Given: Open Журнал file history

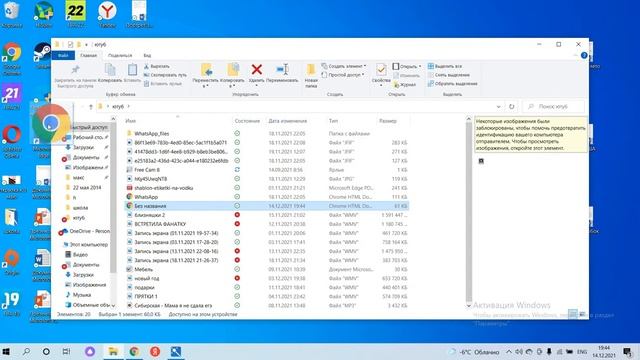Looking at the screenshot, I should 404,84.
